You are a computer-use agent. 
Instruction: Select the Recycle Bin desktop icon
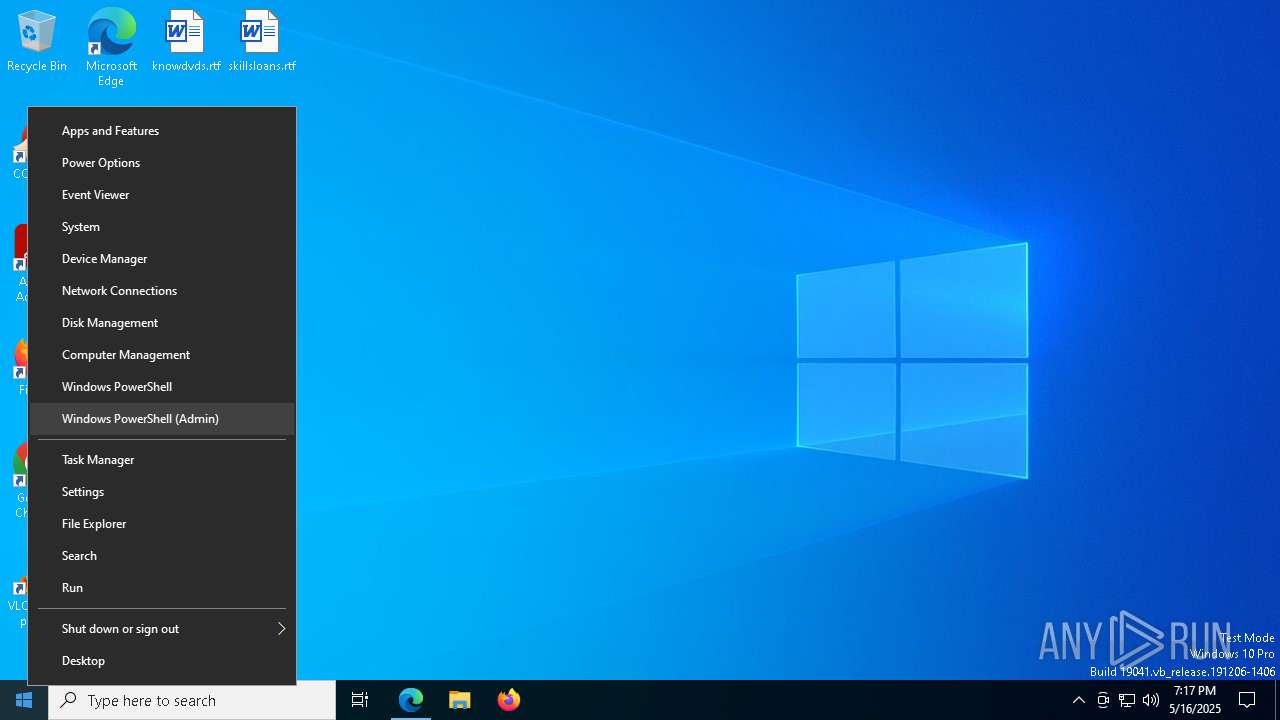(x=37, y=42)
